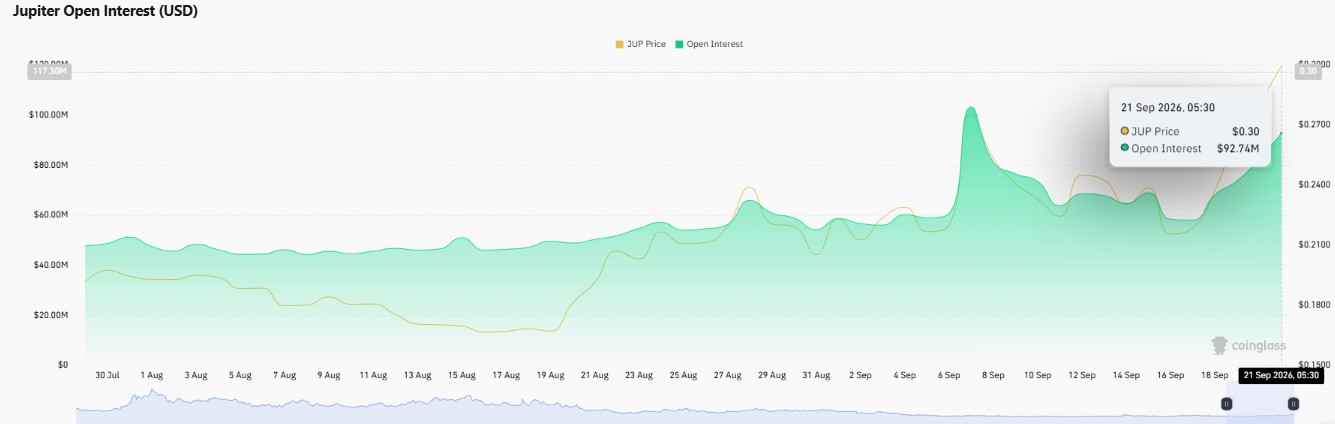Click the 21 Sep 2026, 05:30 axis label
The height and width of the screenshot is (424, 1335).
[x=1281, y=376]
